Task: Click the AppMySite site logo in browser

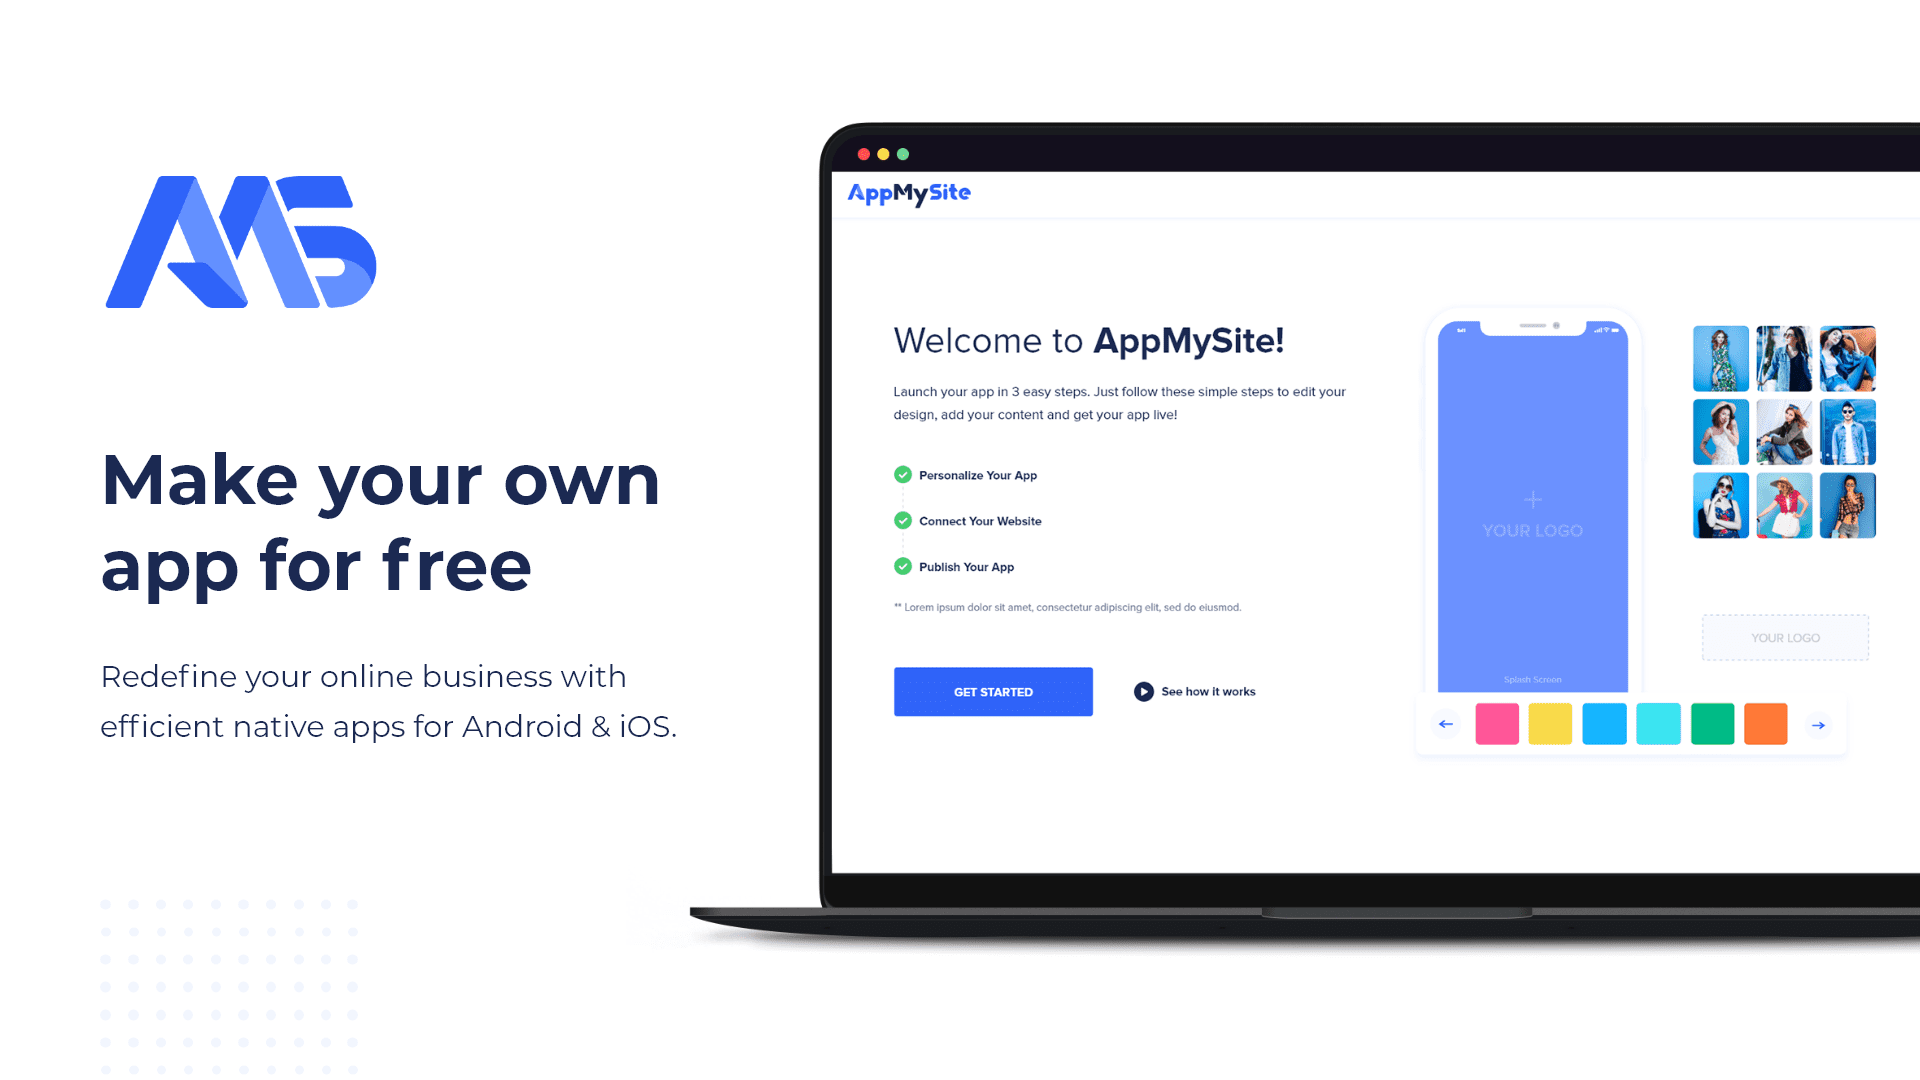Action: point(909,193)
